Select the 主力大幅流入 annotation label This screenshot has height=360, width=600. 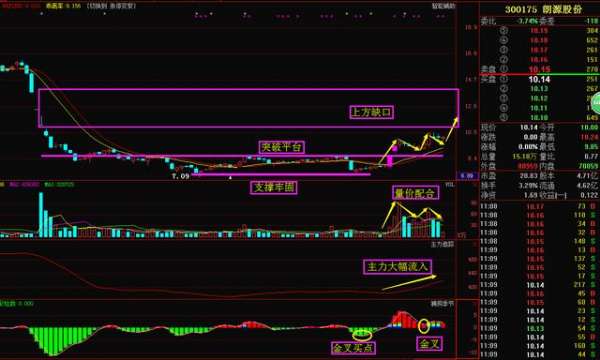tap(398, 267)
